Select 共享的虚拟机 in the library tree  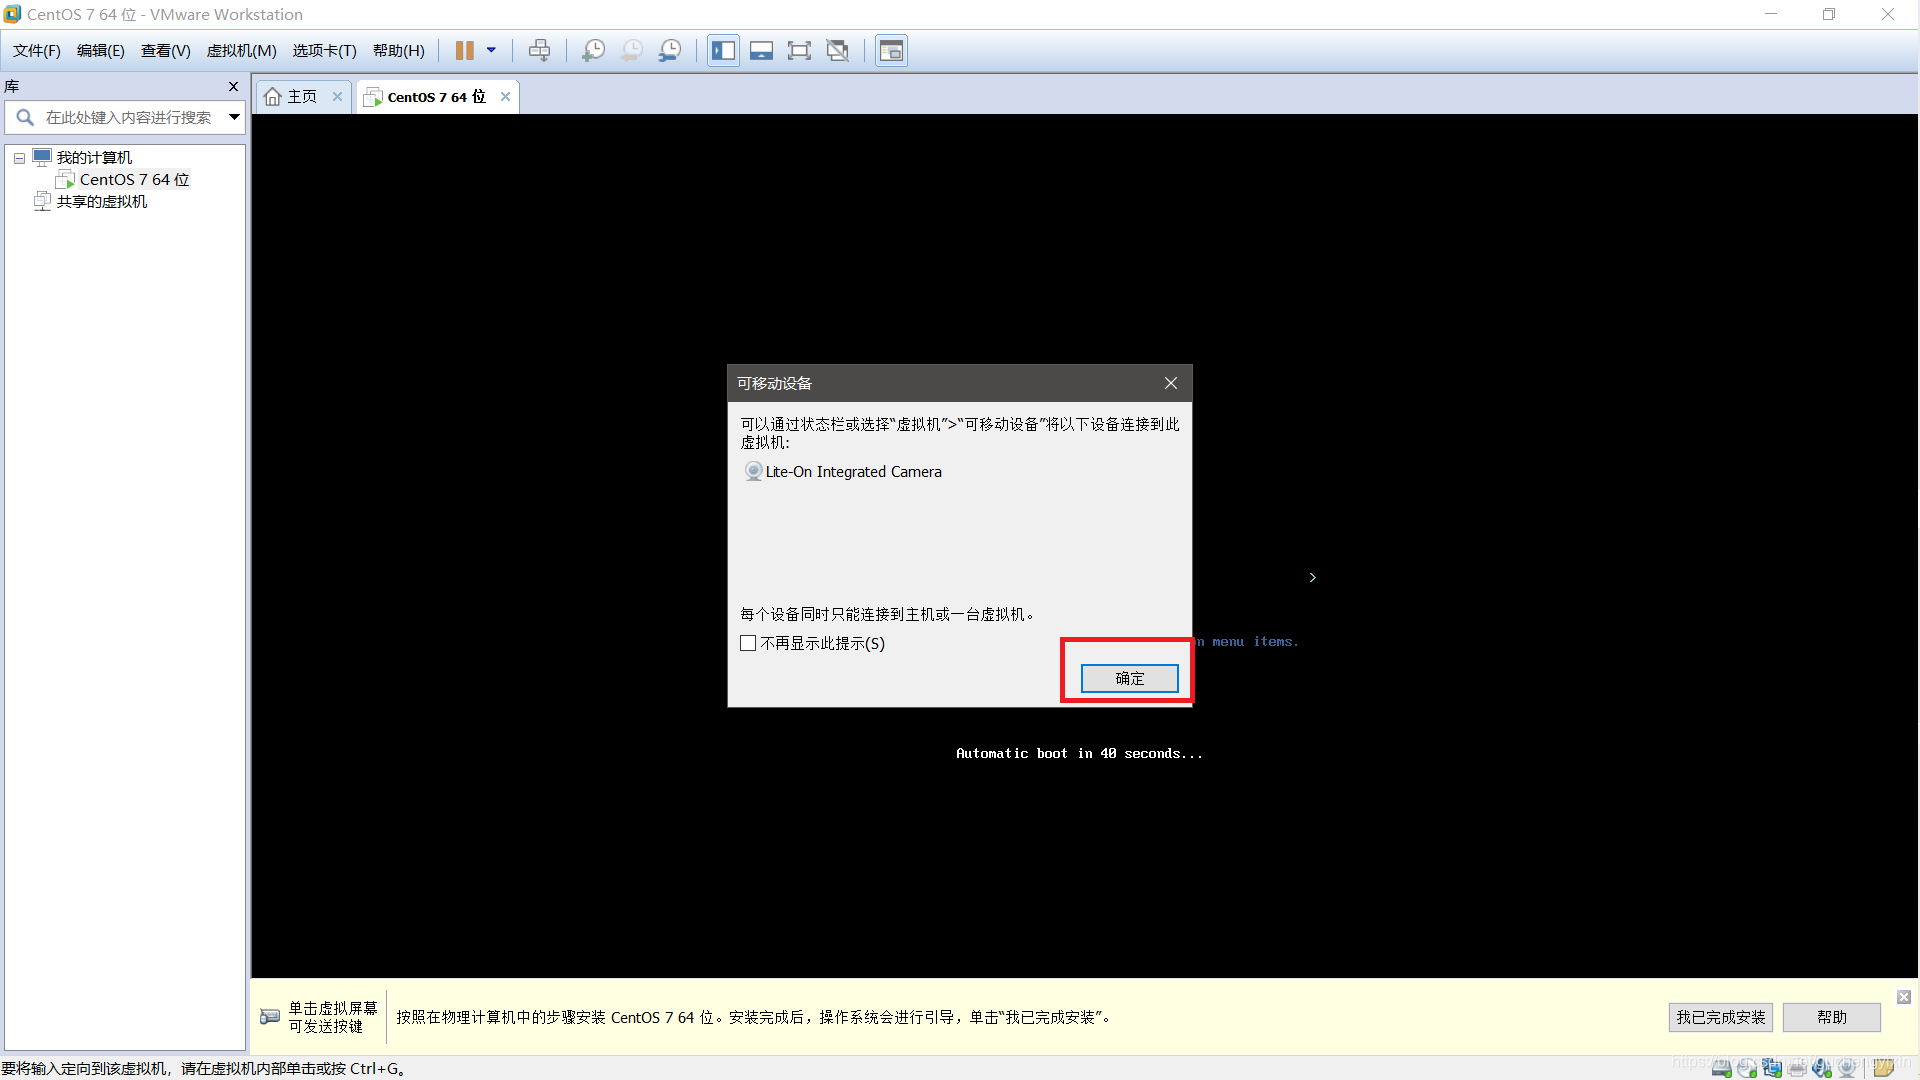[101, 202]
